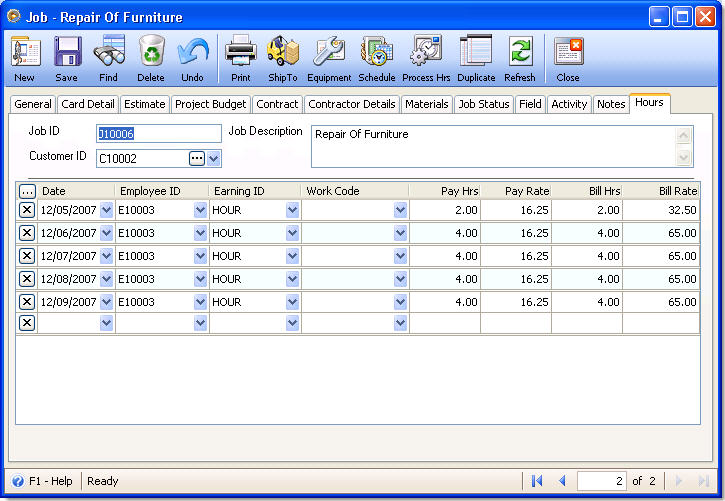The height and width of the screenshot is (501, 725).
Task: Remove the 12/09/2007 hours row
Action: tap(27, 302)
